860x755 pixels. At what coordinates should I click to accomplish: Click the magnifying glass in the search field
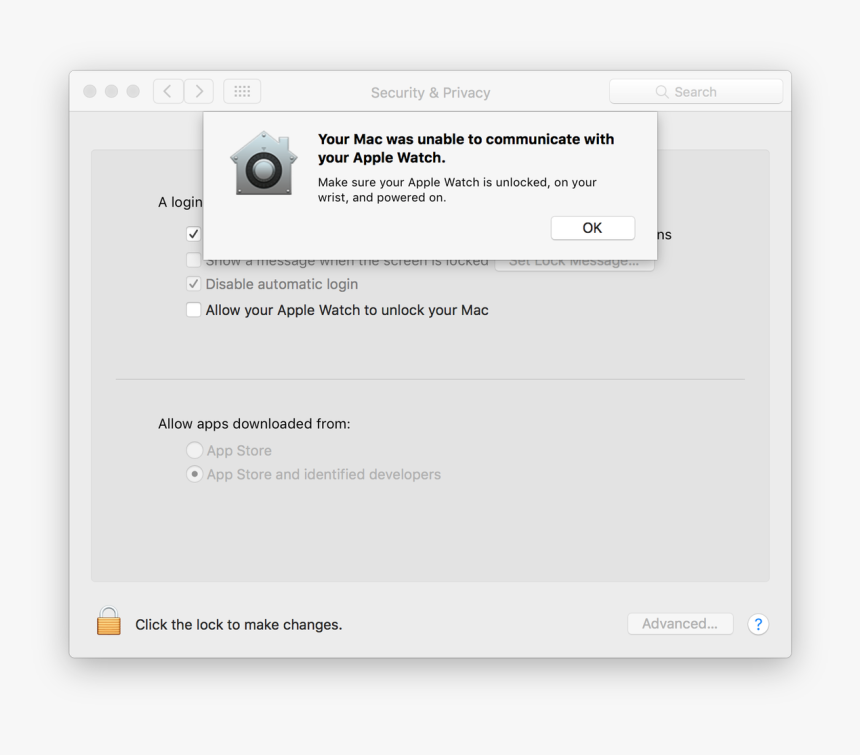[661, 91]
